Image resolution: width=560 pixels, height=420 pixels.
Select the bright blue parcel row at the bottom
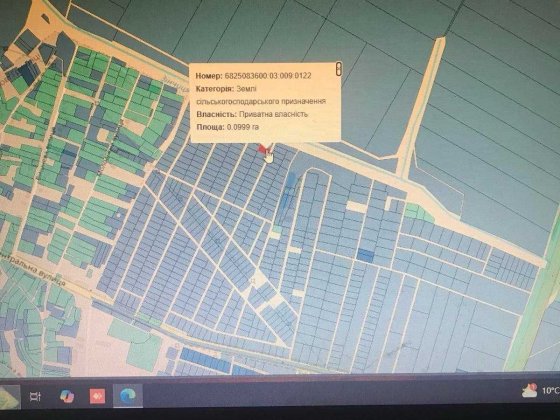[205, 359]
